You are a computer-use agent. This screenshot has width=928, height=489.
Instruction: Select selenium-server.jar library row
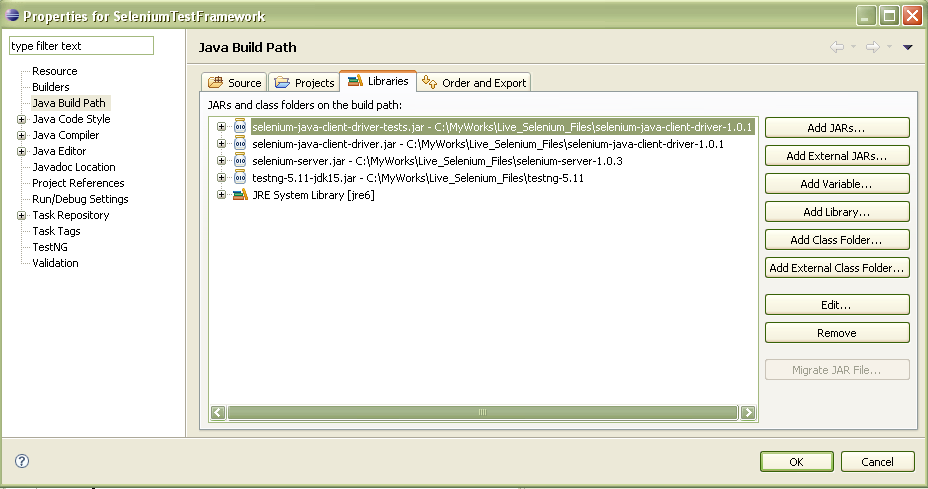pyautogui.click(x=437, y=161)
